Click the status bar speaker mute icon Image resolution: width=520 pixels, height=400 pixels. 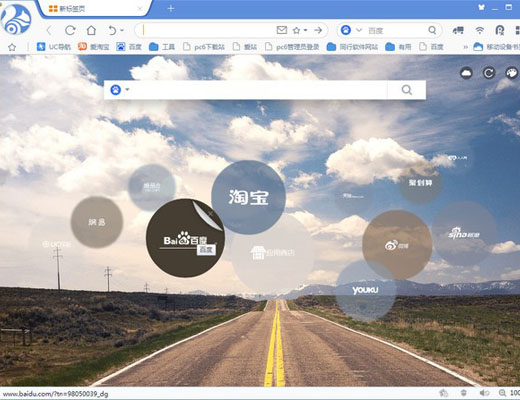pyautogui.click(x=484, y=393)
